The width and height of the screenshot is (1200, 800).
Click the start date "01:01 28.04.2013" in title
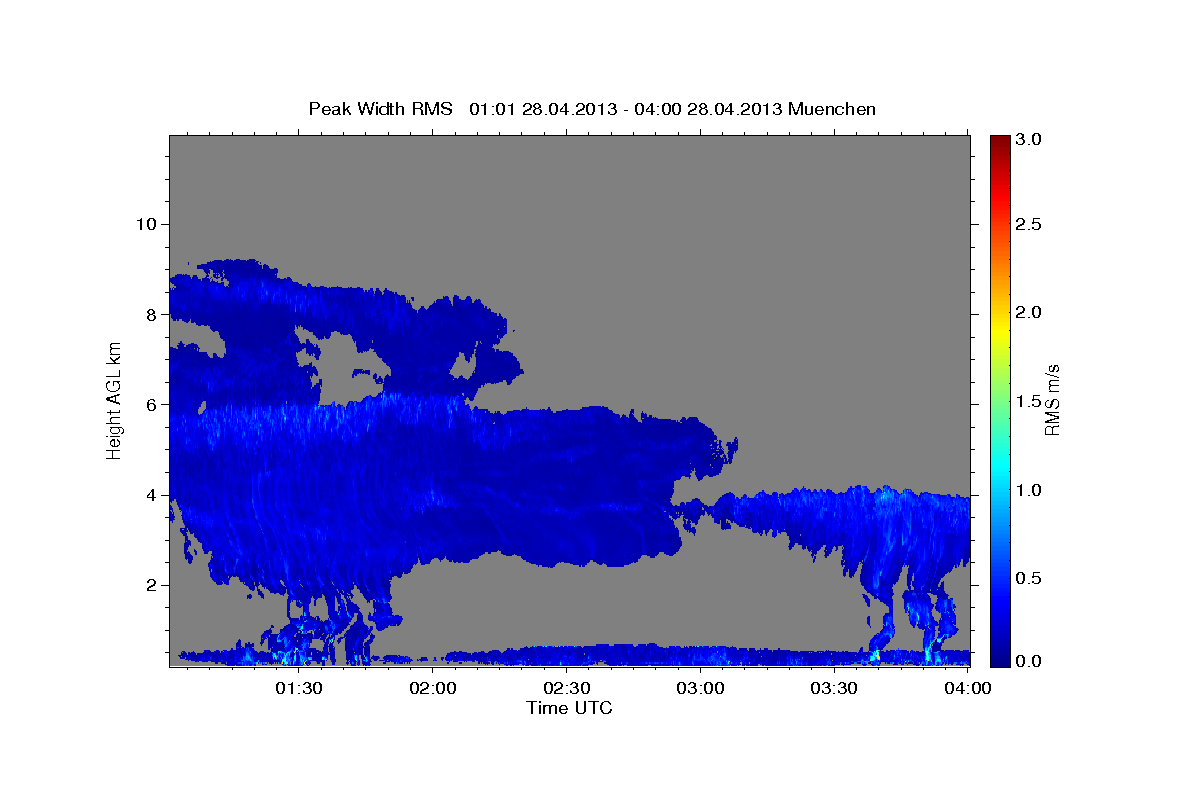point(541,109)
